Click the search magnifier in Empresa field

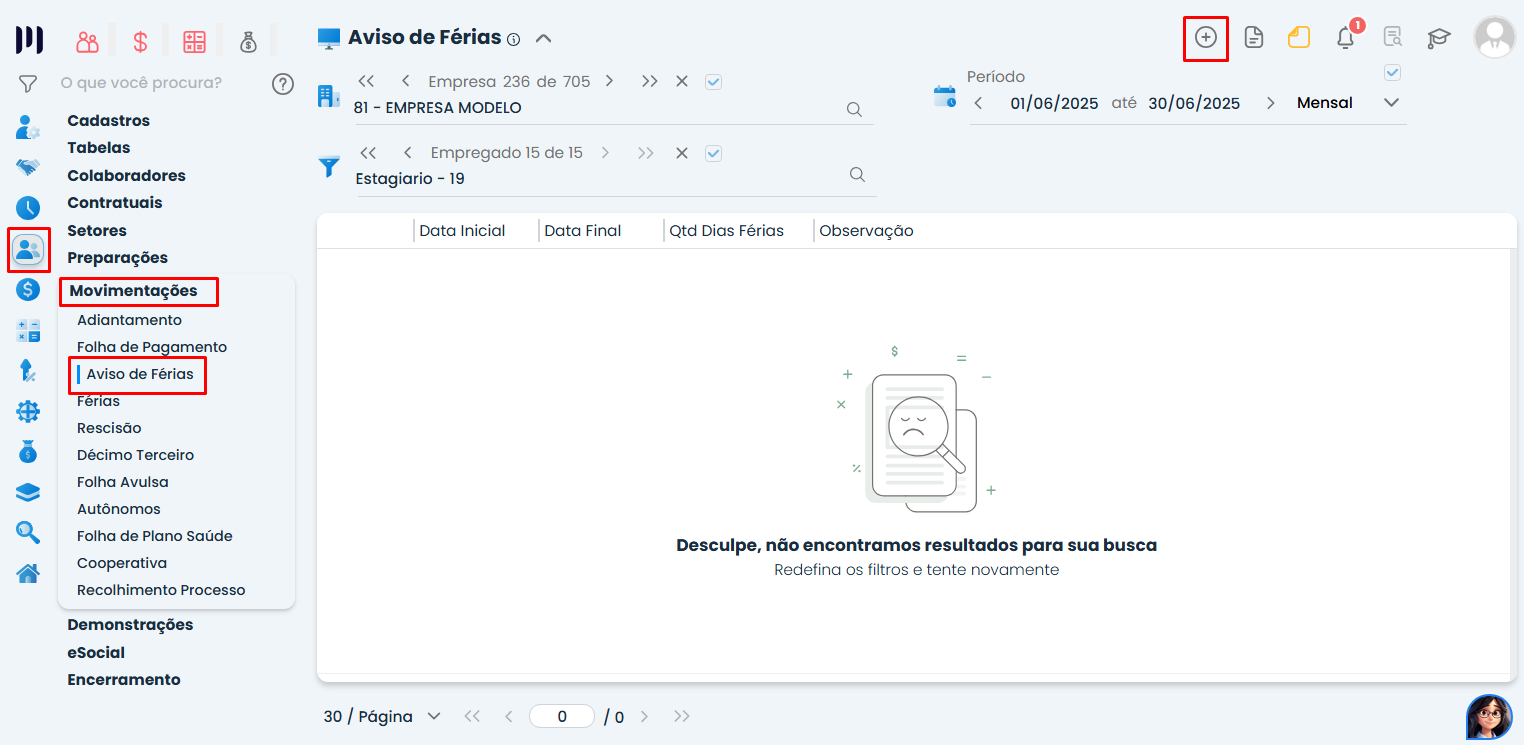(854, 110)
